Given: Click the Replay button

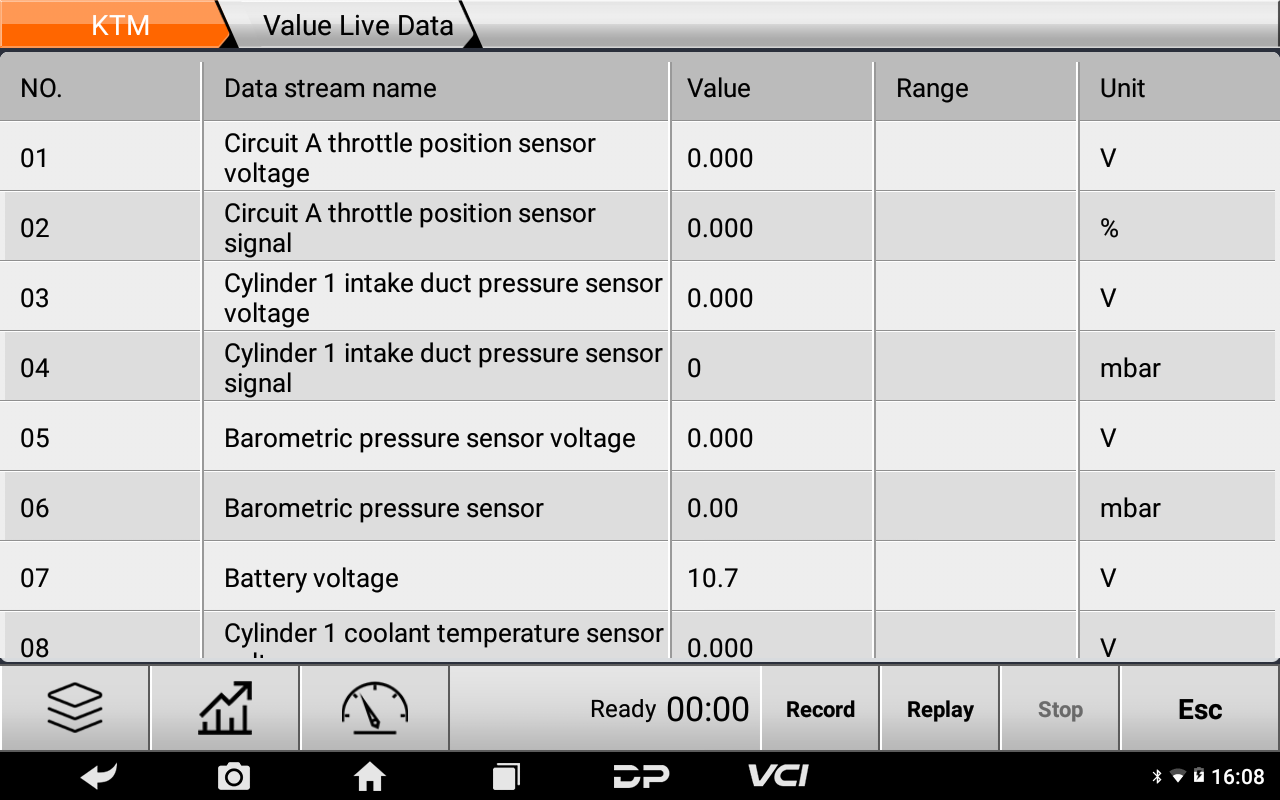Looking at the screenshot, I should pyautogui.click(x=940, y=709).
